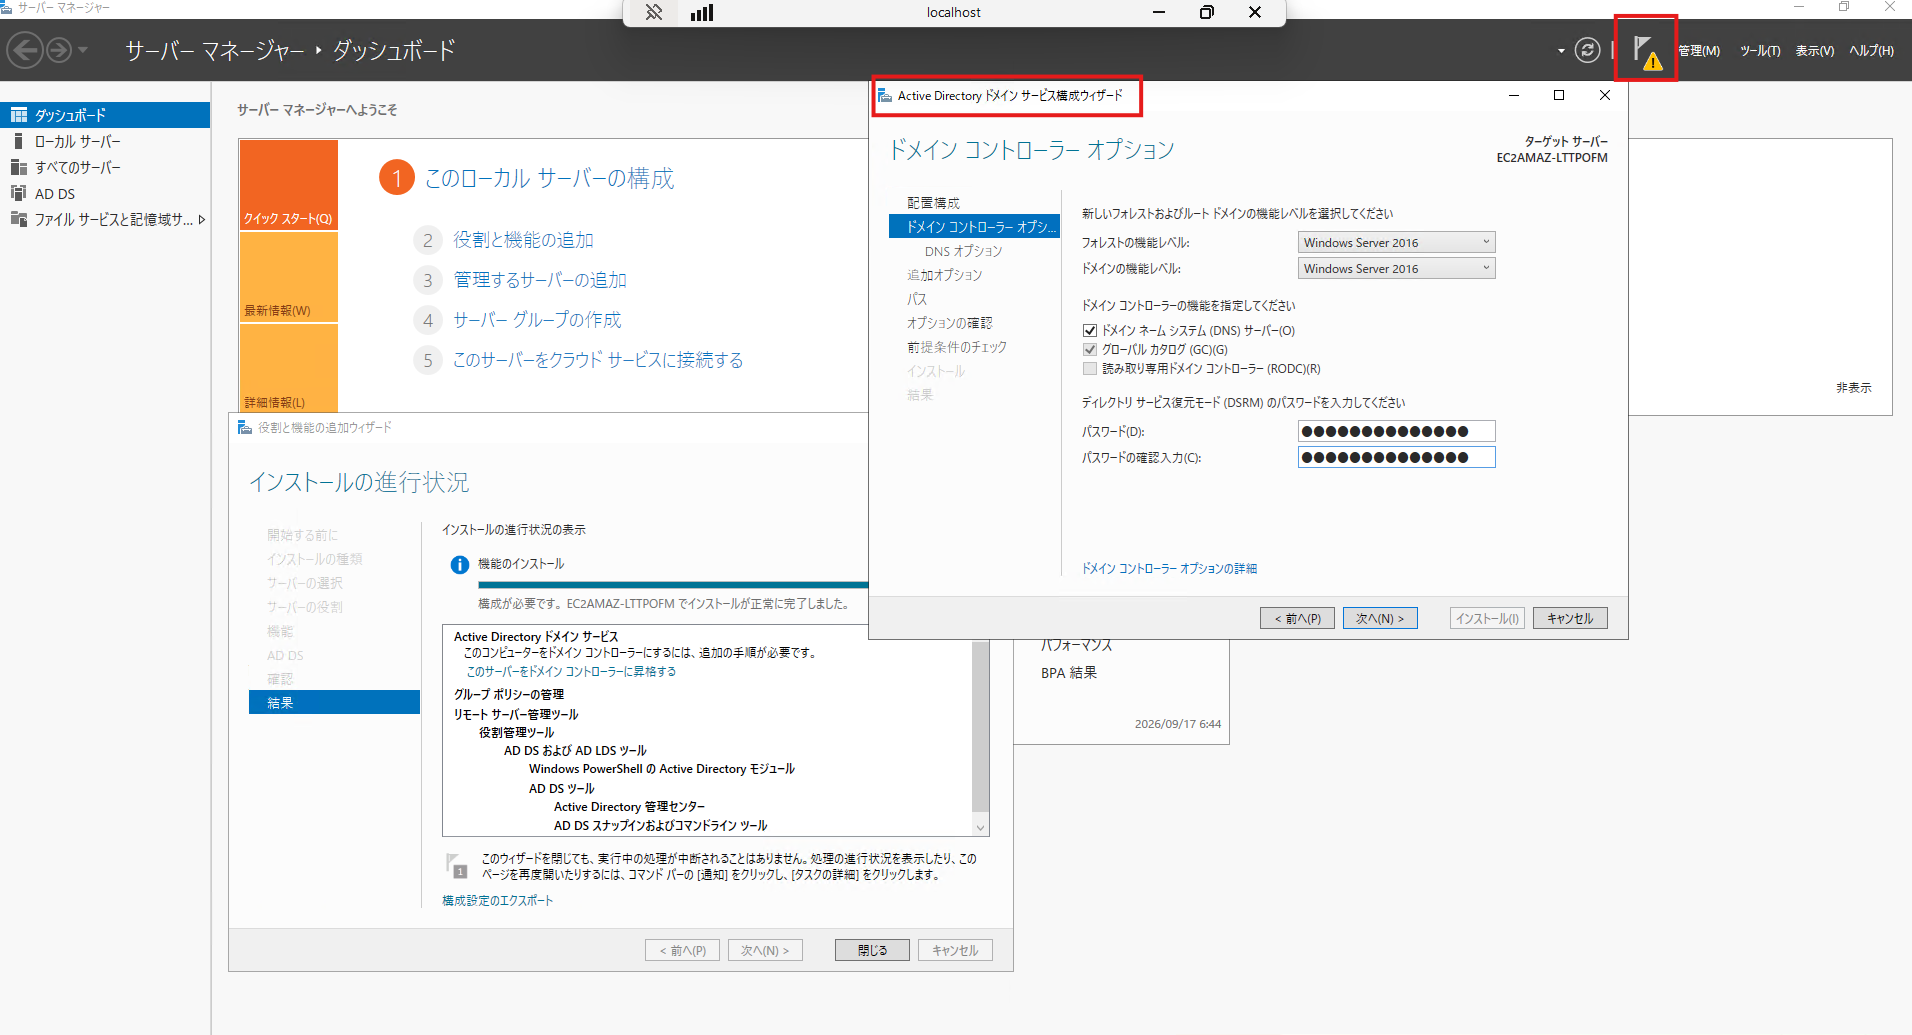Screen dimensions: 1912x1035
Task: Click the task flag icon beside wizard note
Action: [x=457, y=866]
